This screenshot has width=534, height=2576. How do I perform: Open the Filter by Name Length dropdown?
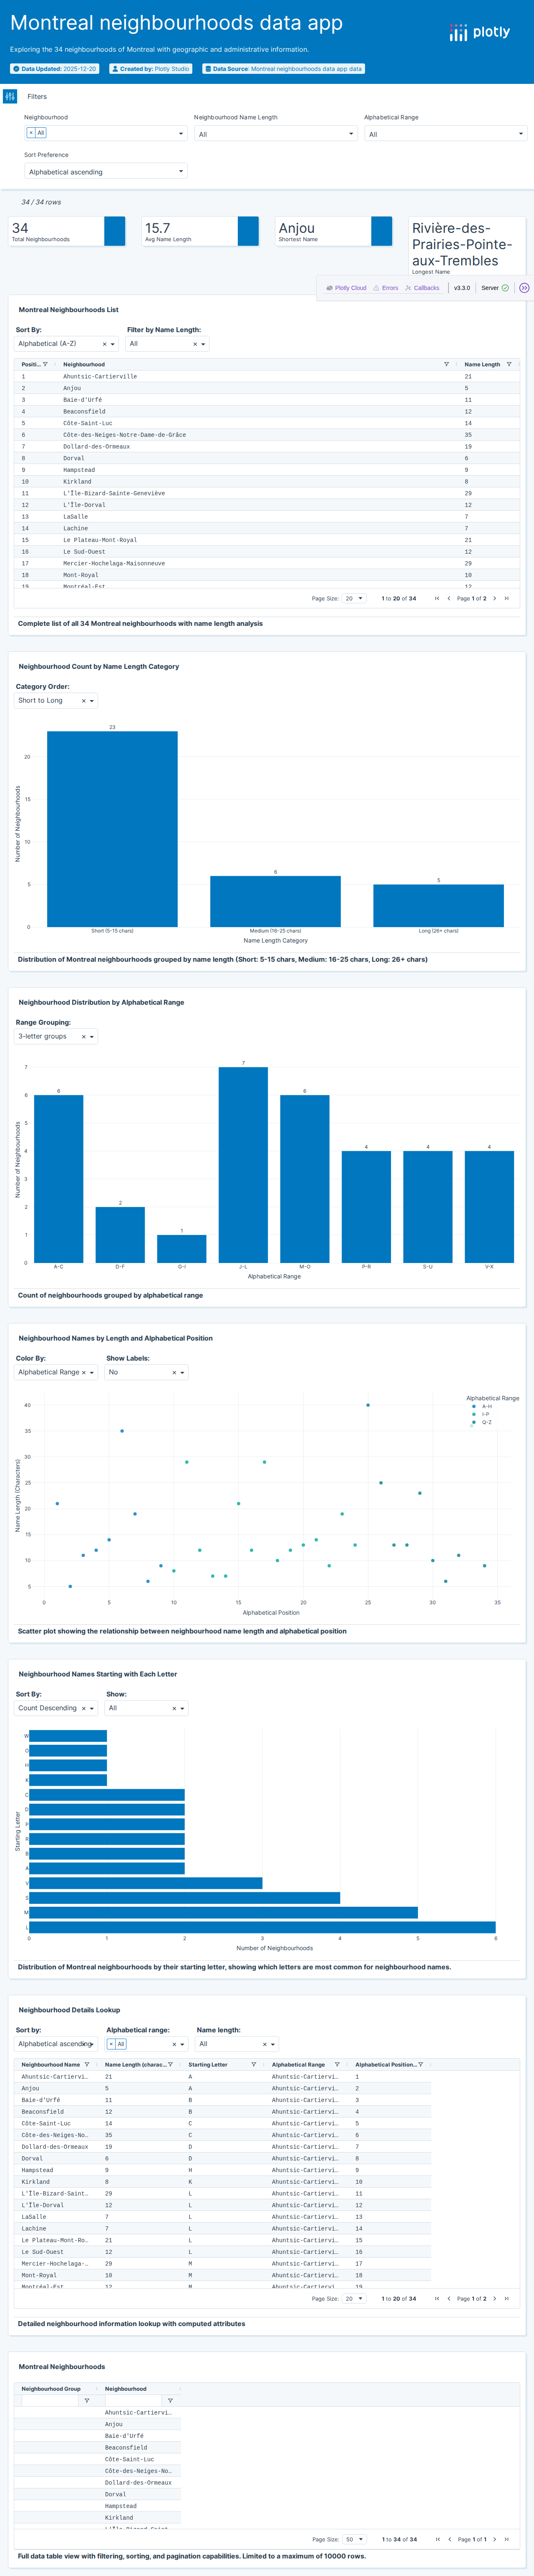pos(167,344)
